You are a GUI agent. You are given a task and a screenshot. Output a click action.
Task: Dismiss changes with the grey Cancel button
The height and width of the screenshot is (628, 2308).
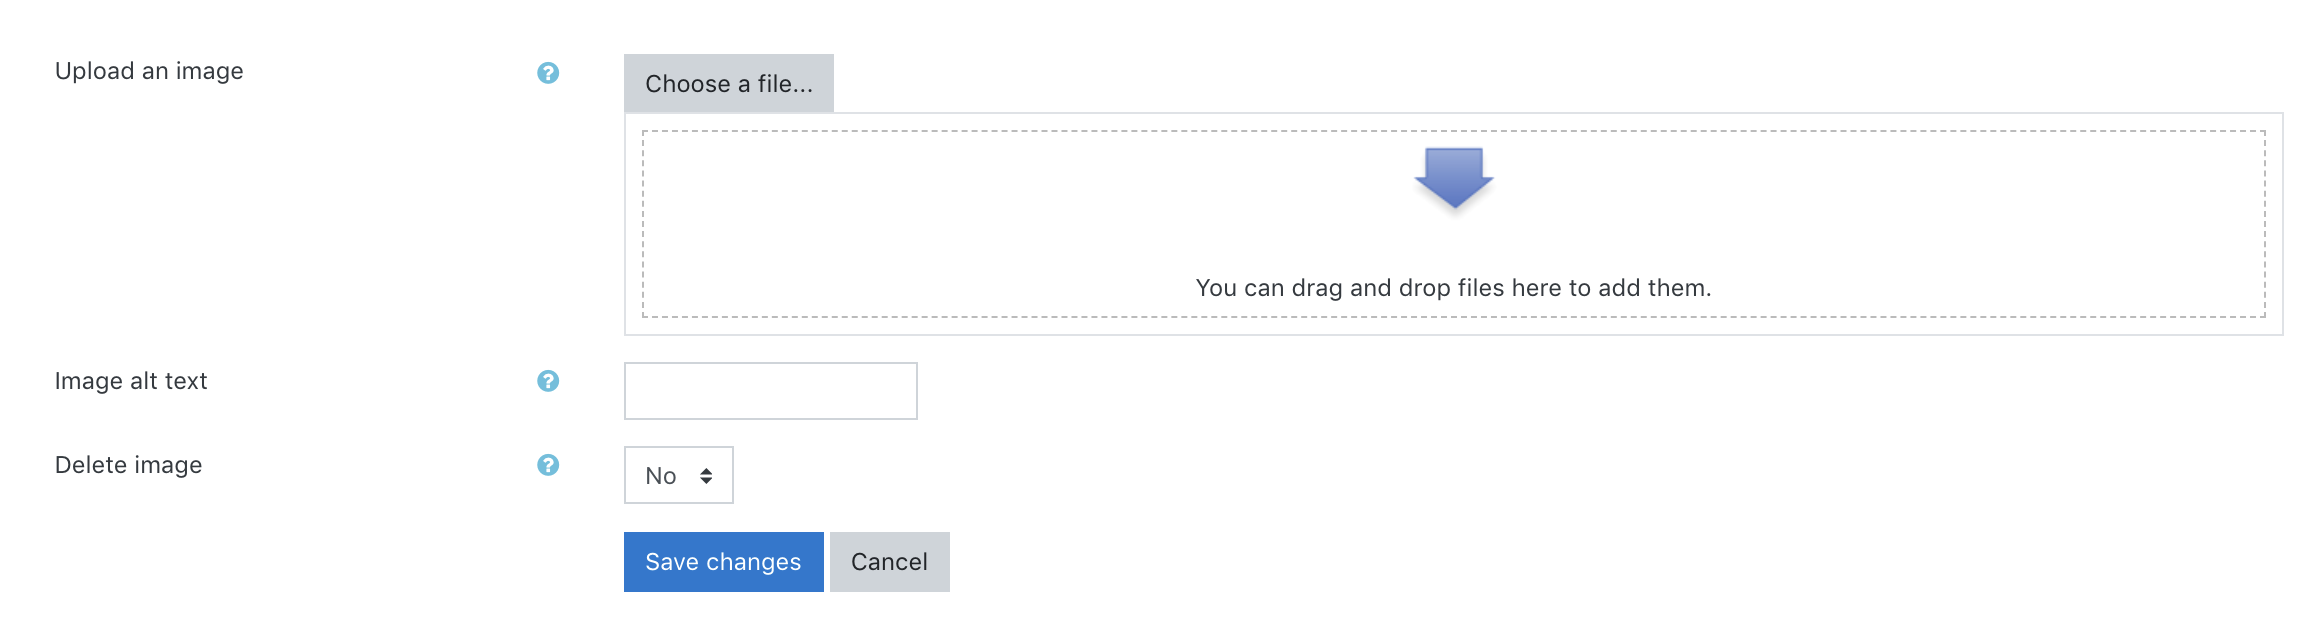[x=890, y=562]
